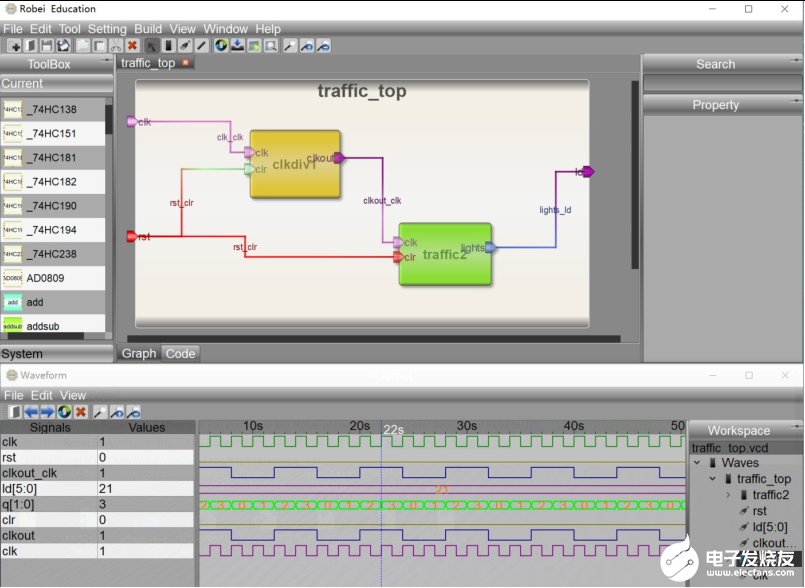Click the globe refresh icon in Waveform toolbar
Screen dimensions: 805x588
[x=64, y=412]
